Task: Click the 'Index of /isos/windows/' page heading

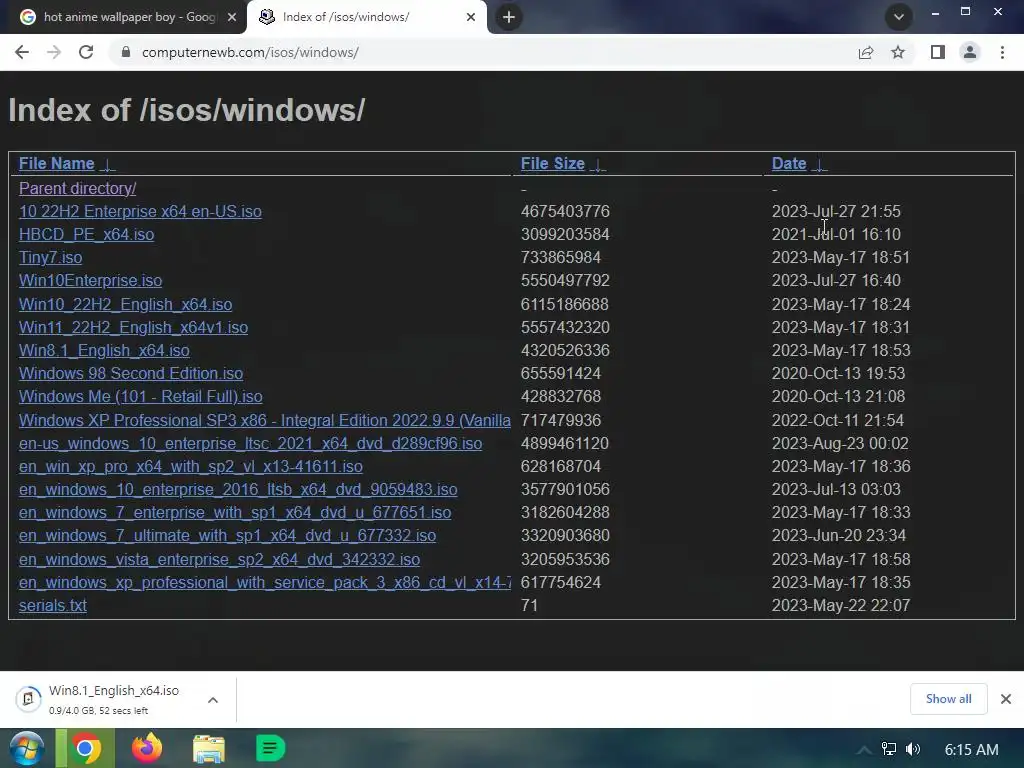Action: (x=187, y=110)
